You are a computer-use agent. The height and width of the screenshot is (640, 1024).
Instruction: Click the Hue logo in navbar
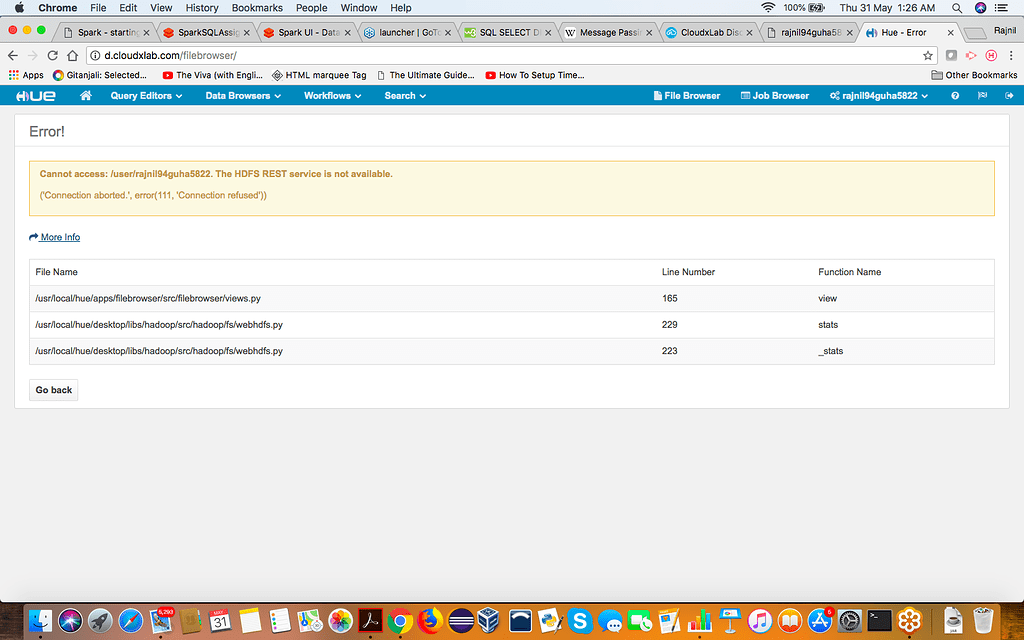tap(35, 96)
